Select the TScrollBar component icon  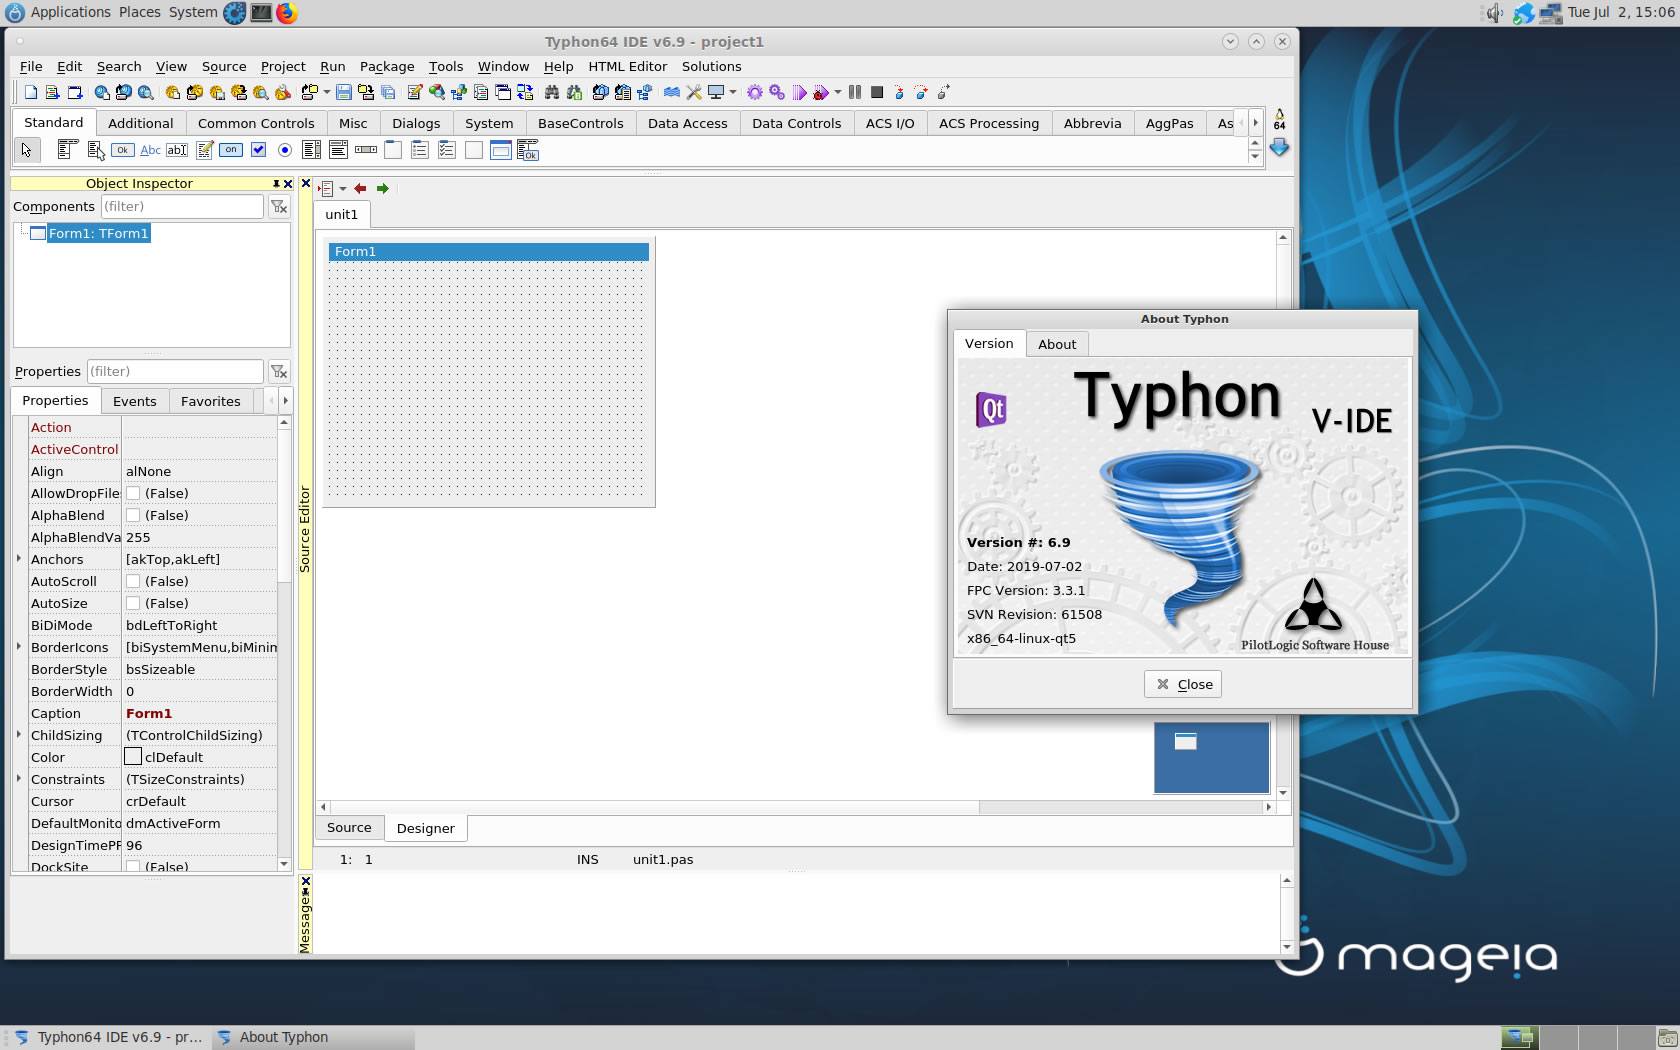366,150
